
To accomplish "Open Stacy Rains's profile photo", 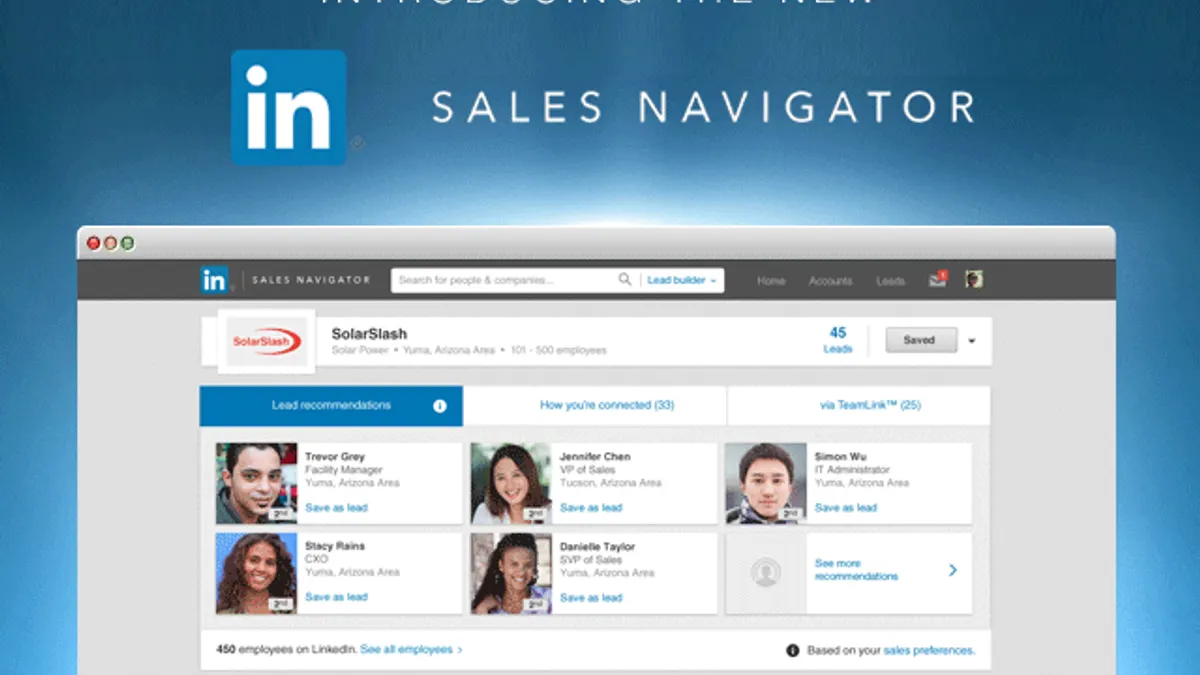I will tap(256, 573).
